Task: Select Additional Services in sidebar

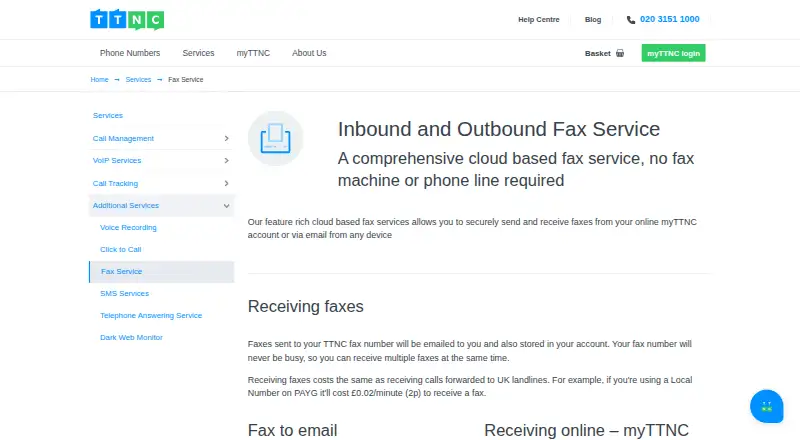Action: click(x=126, y=205)
